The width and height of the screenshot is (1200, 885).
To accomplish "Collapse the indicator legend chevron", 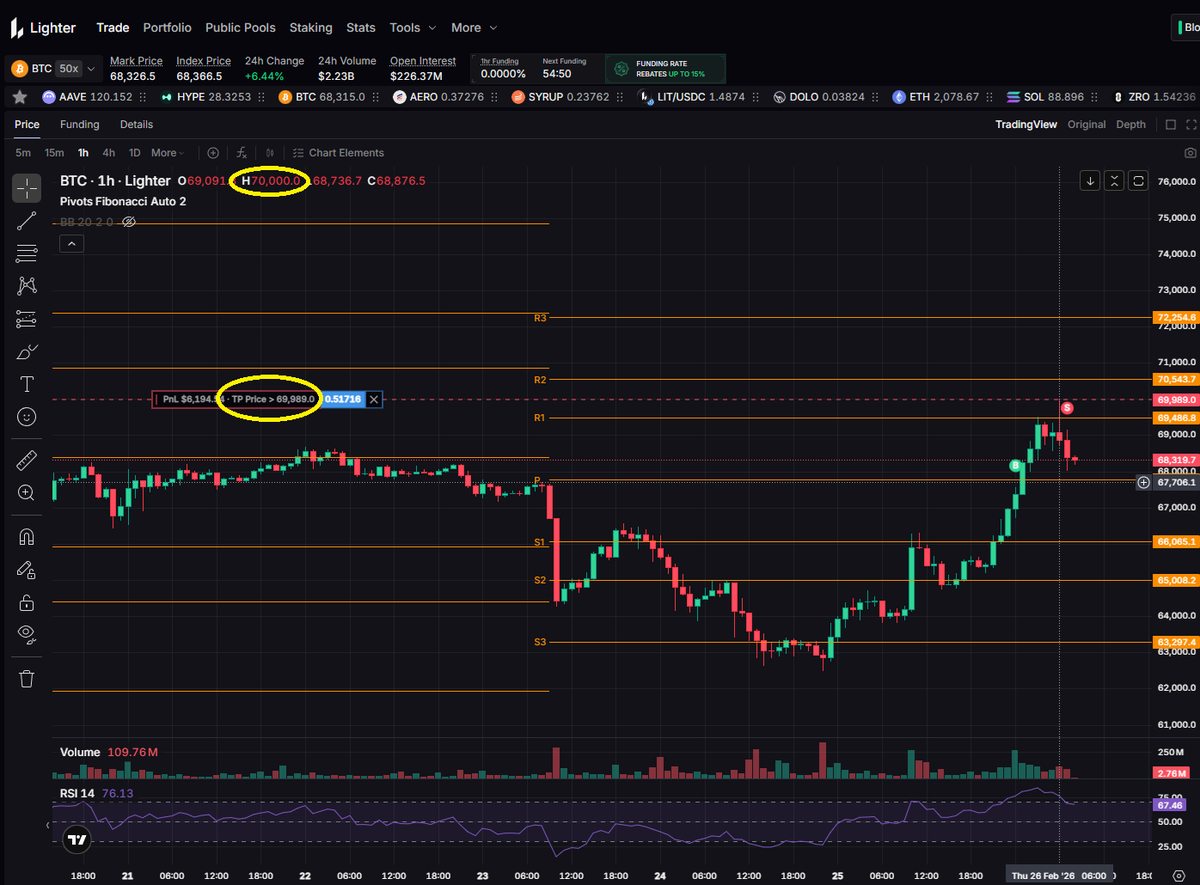I will (71, 243).
